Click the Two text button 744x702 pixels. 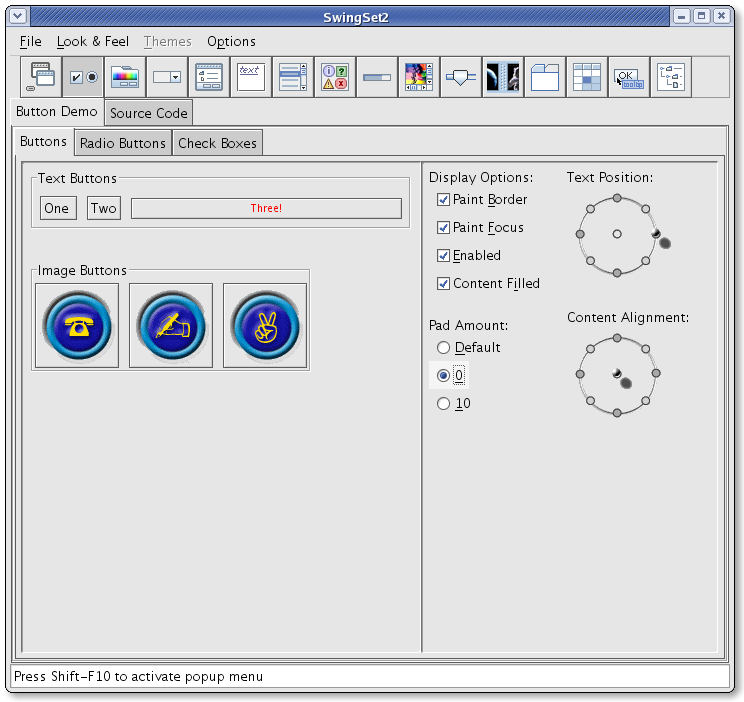click(x=103, y=208)
